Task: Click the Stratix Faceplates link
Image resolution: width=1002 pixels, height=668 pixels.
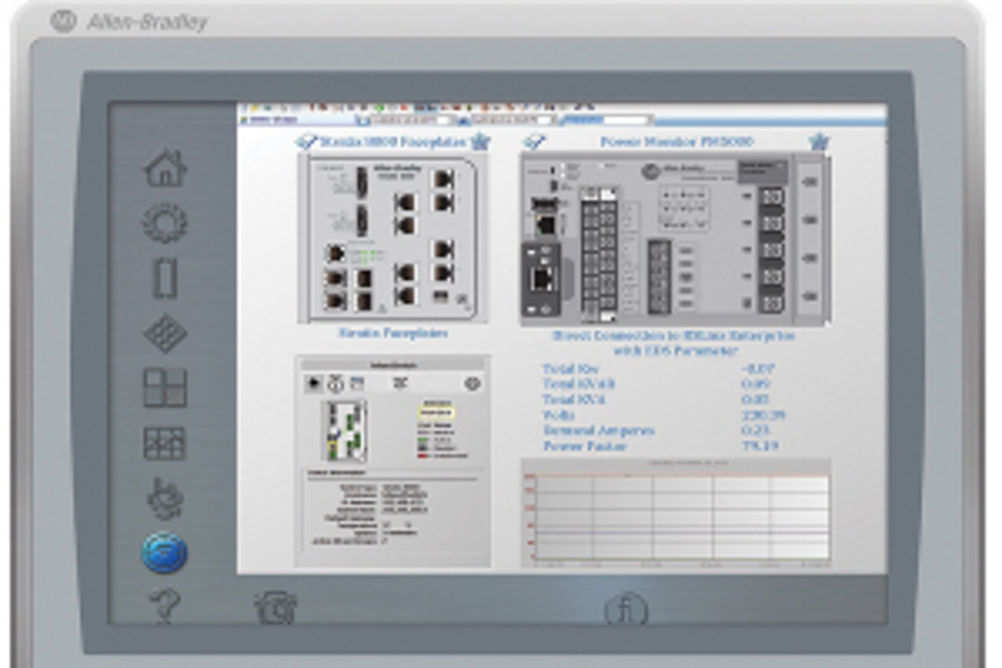Action: click(x=393, y=333)
